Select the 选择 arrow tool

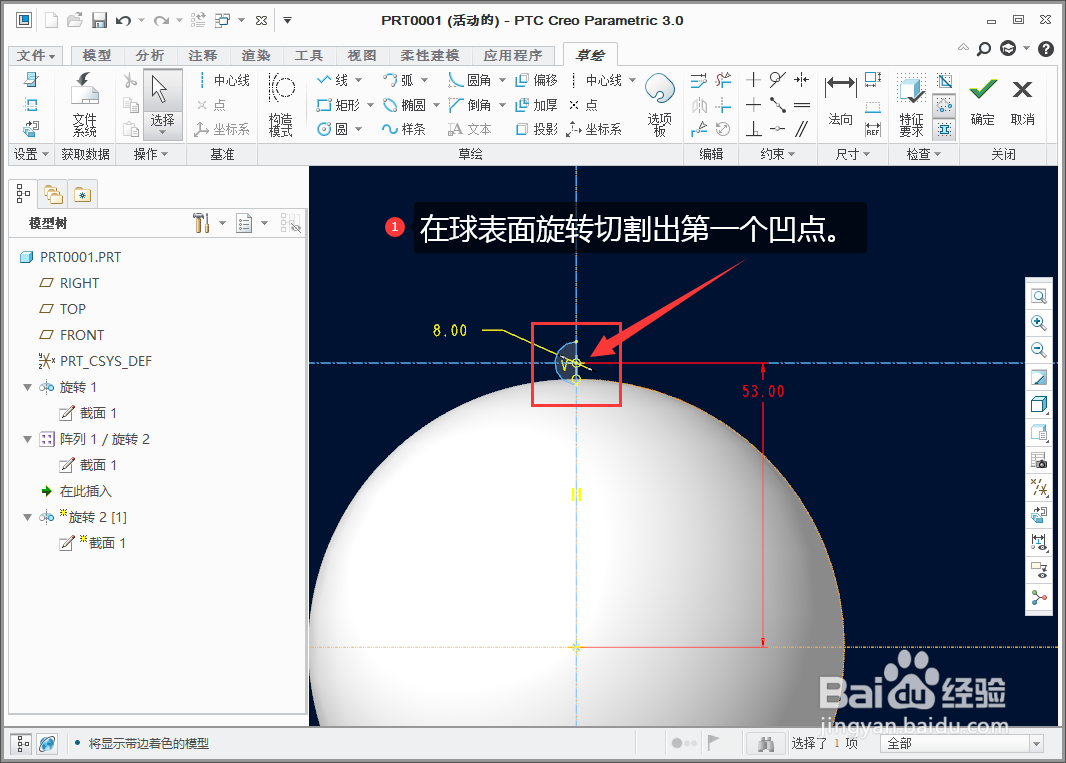(162, 103)
